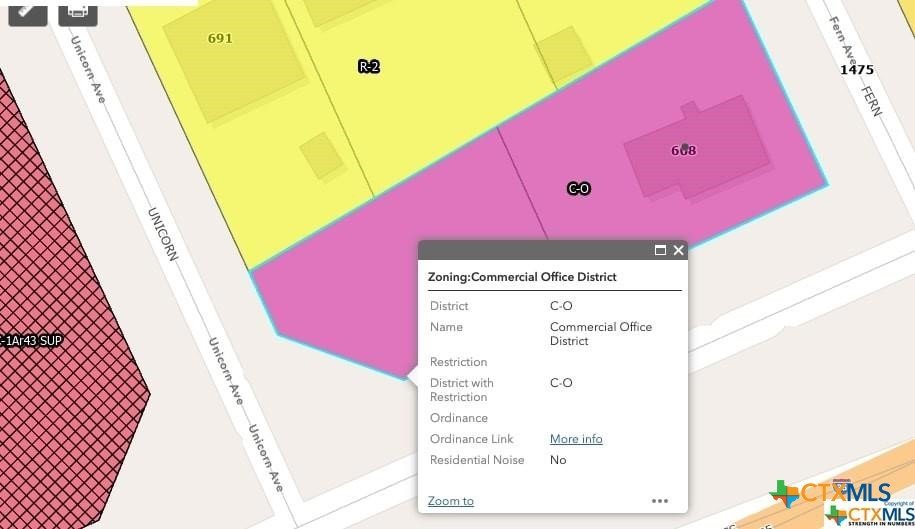Open the popup's three-dots actions menu
This screenshot has height=529, width=915.
[x=660, y=501]
